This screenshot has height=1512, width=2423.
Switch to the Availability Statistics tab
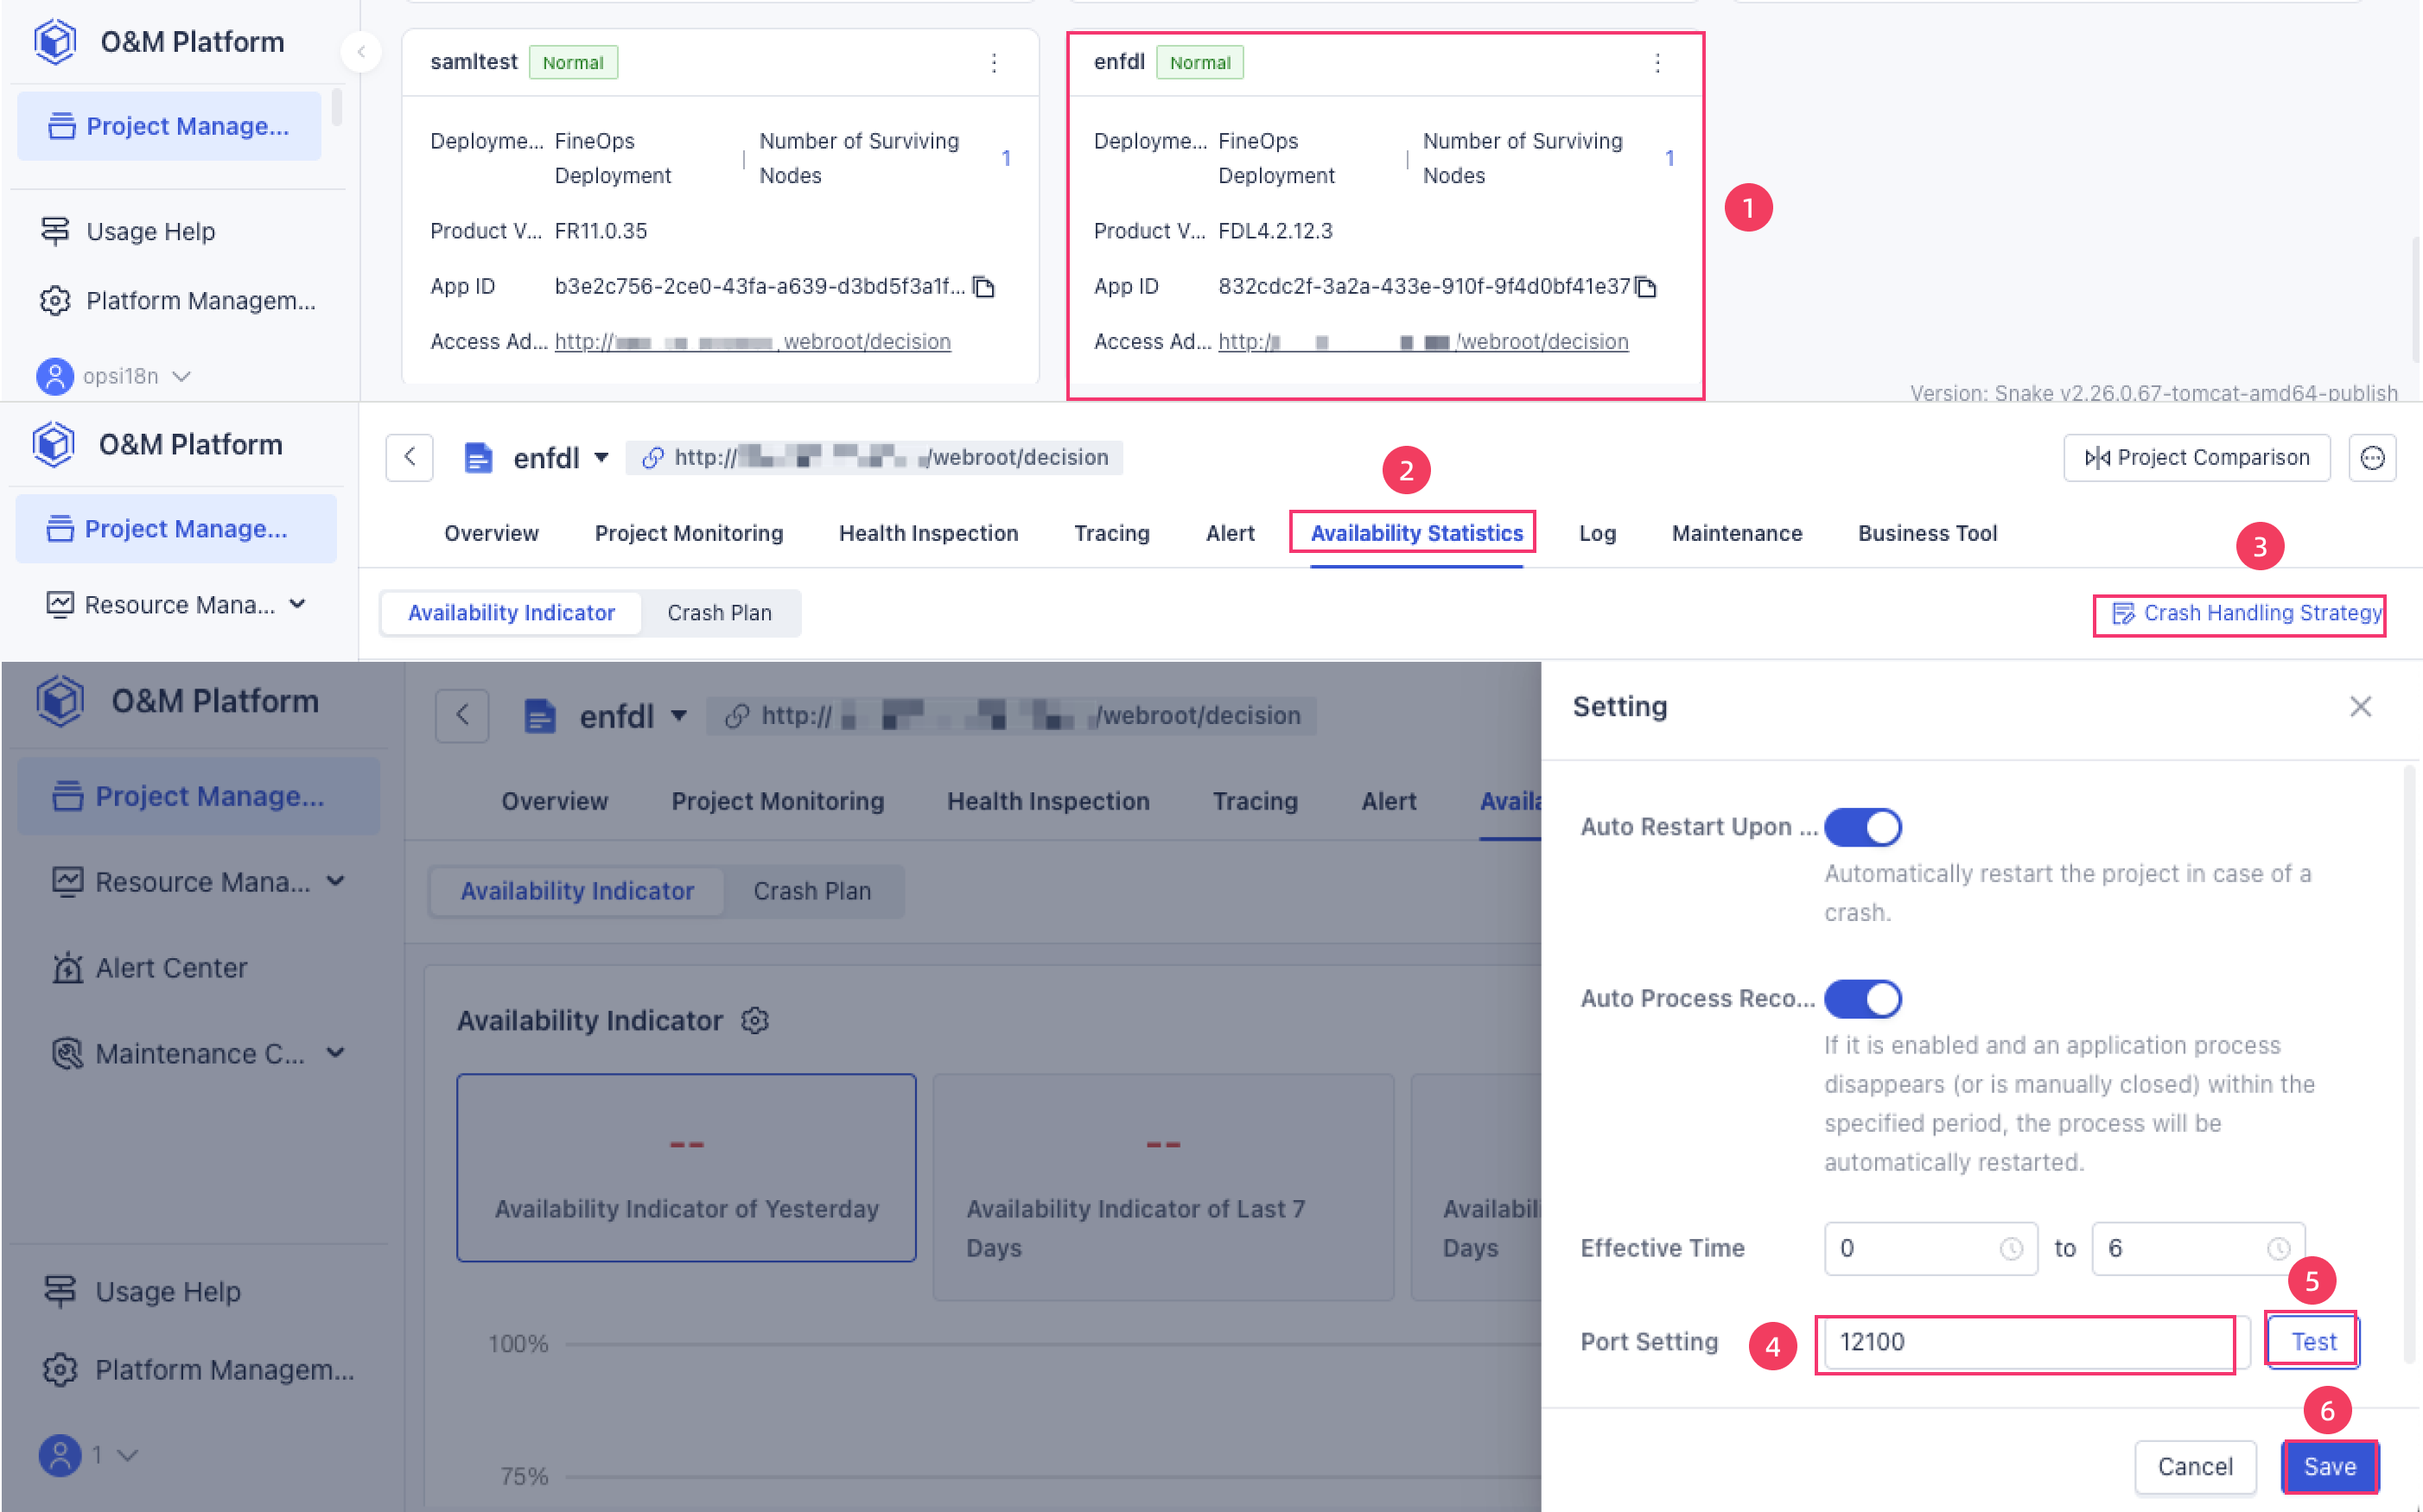[1416, 533]
